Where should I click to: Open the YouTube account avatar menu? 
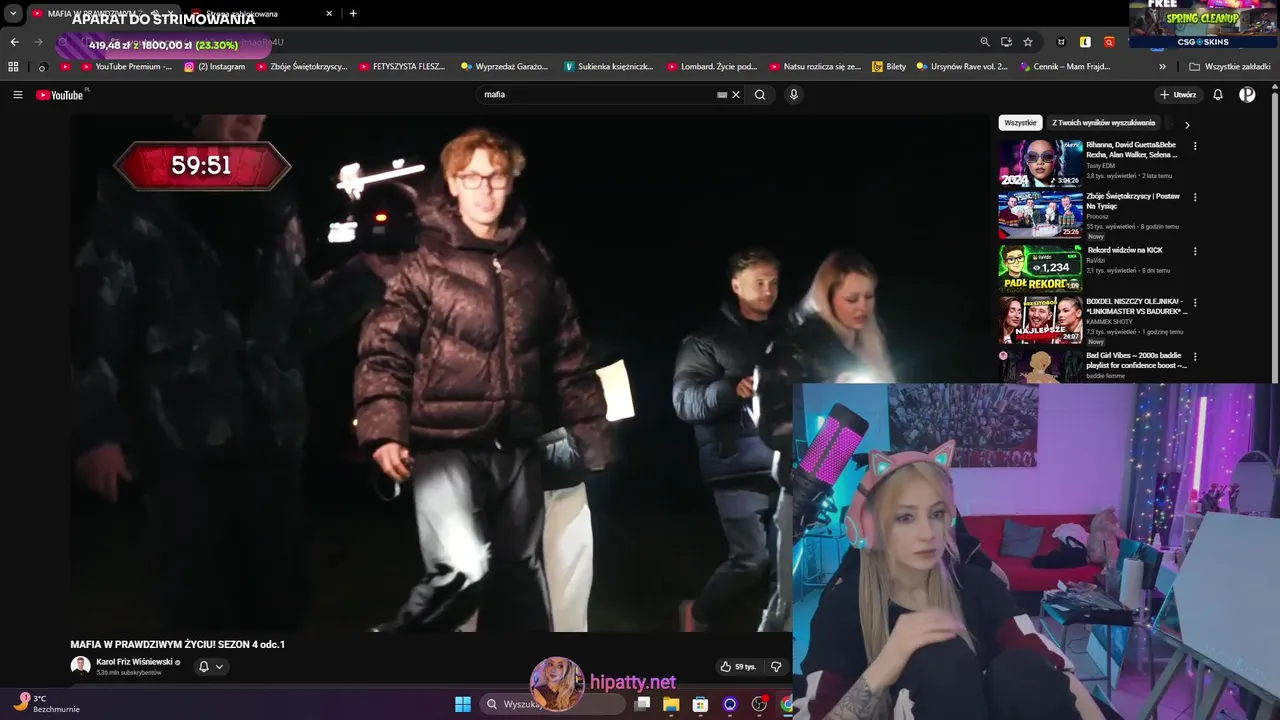pyautogui.click(x=1247, y=95)
